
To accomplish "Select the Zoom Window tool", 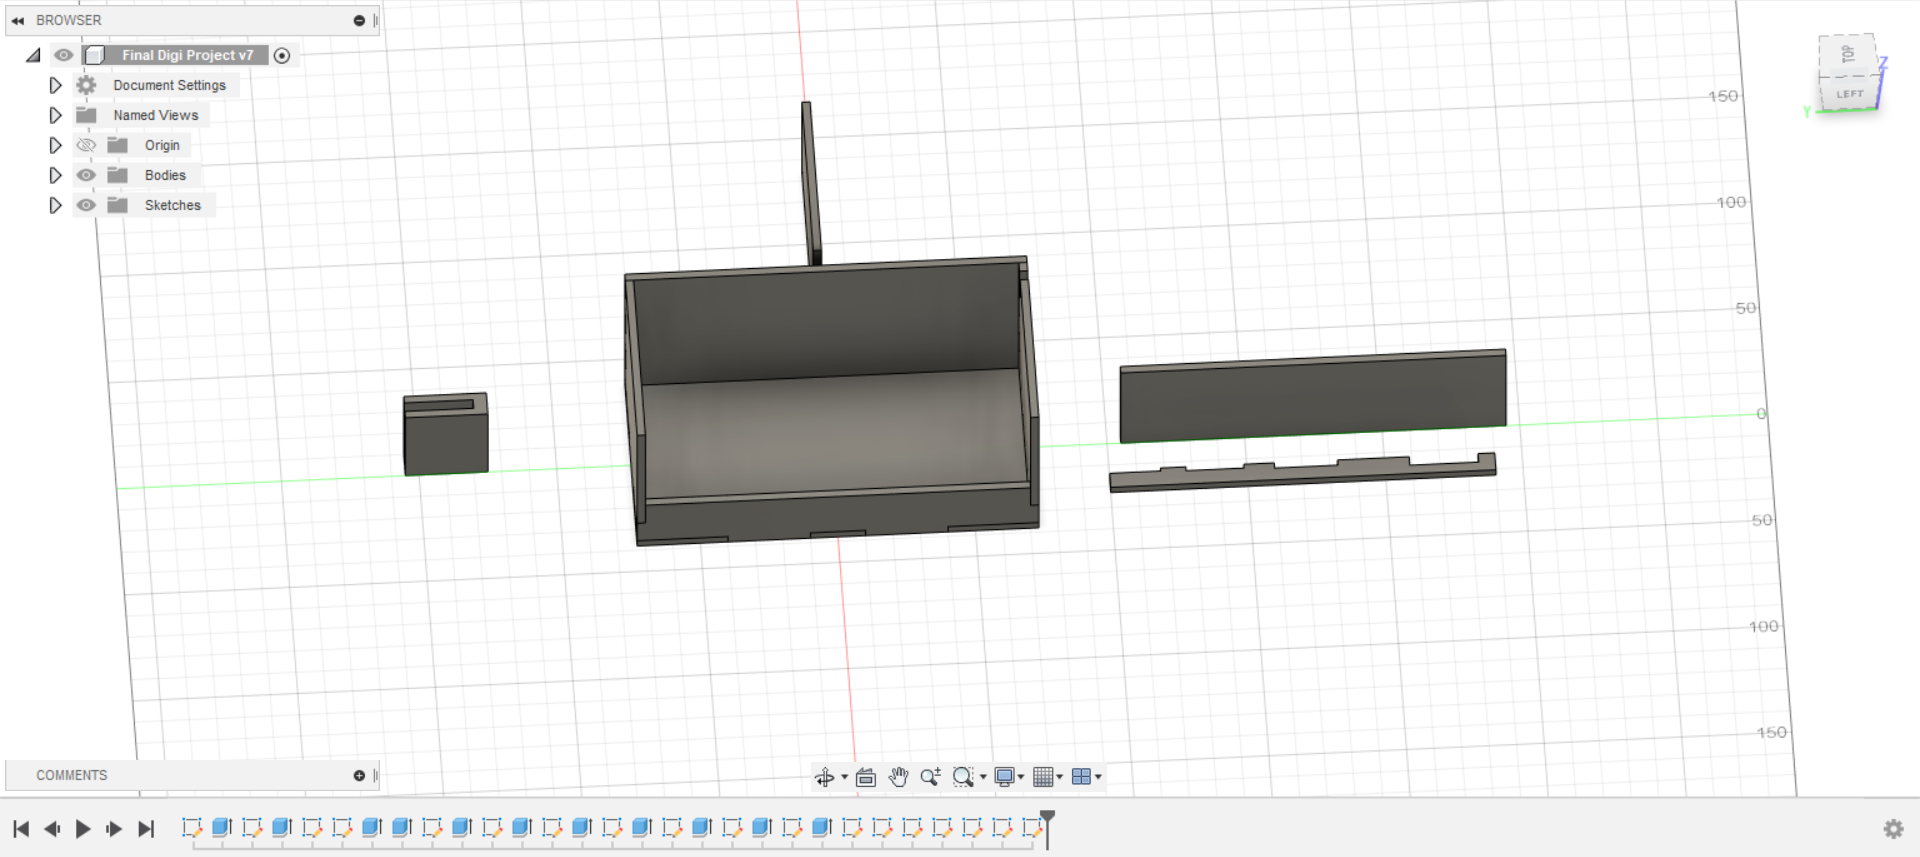I will (x=963, y=777).
